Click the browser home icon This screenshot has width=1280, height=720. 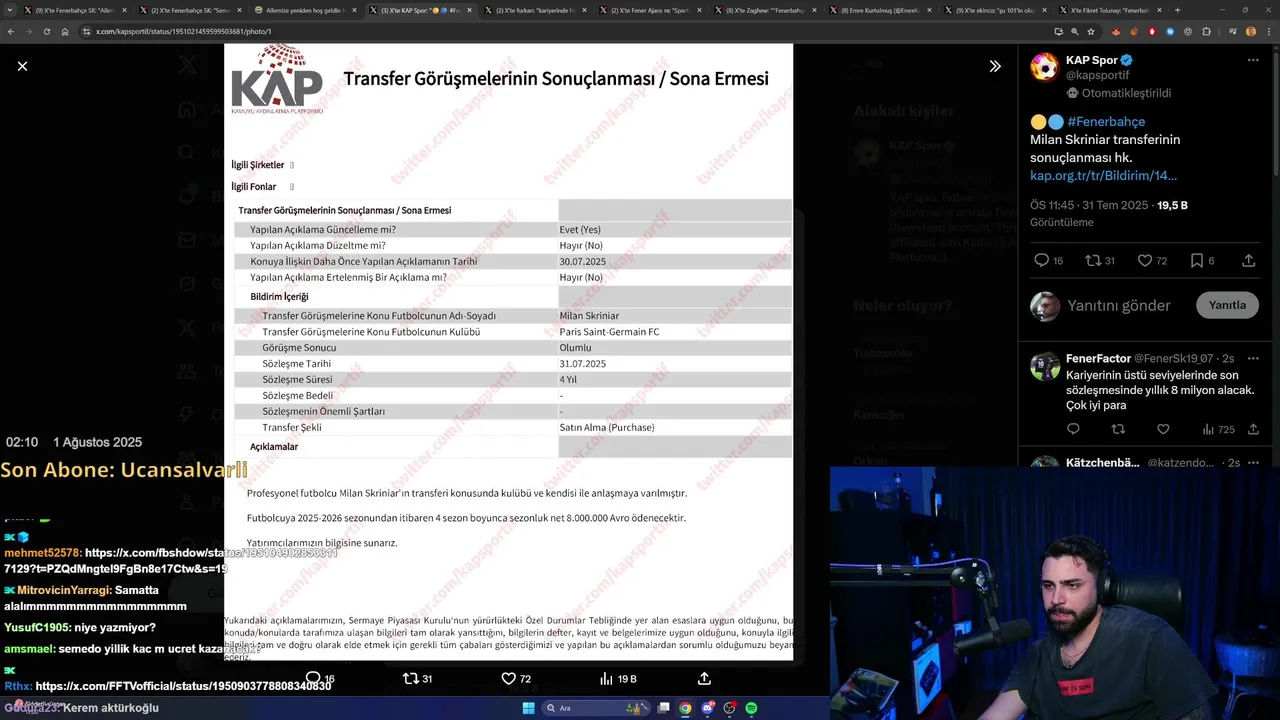pyautogui.click(x=63, y=31)
